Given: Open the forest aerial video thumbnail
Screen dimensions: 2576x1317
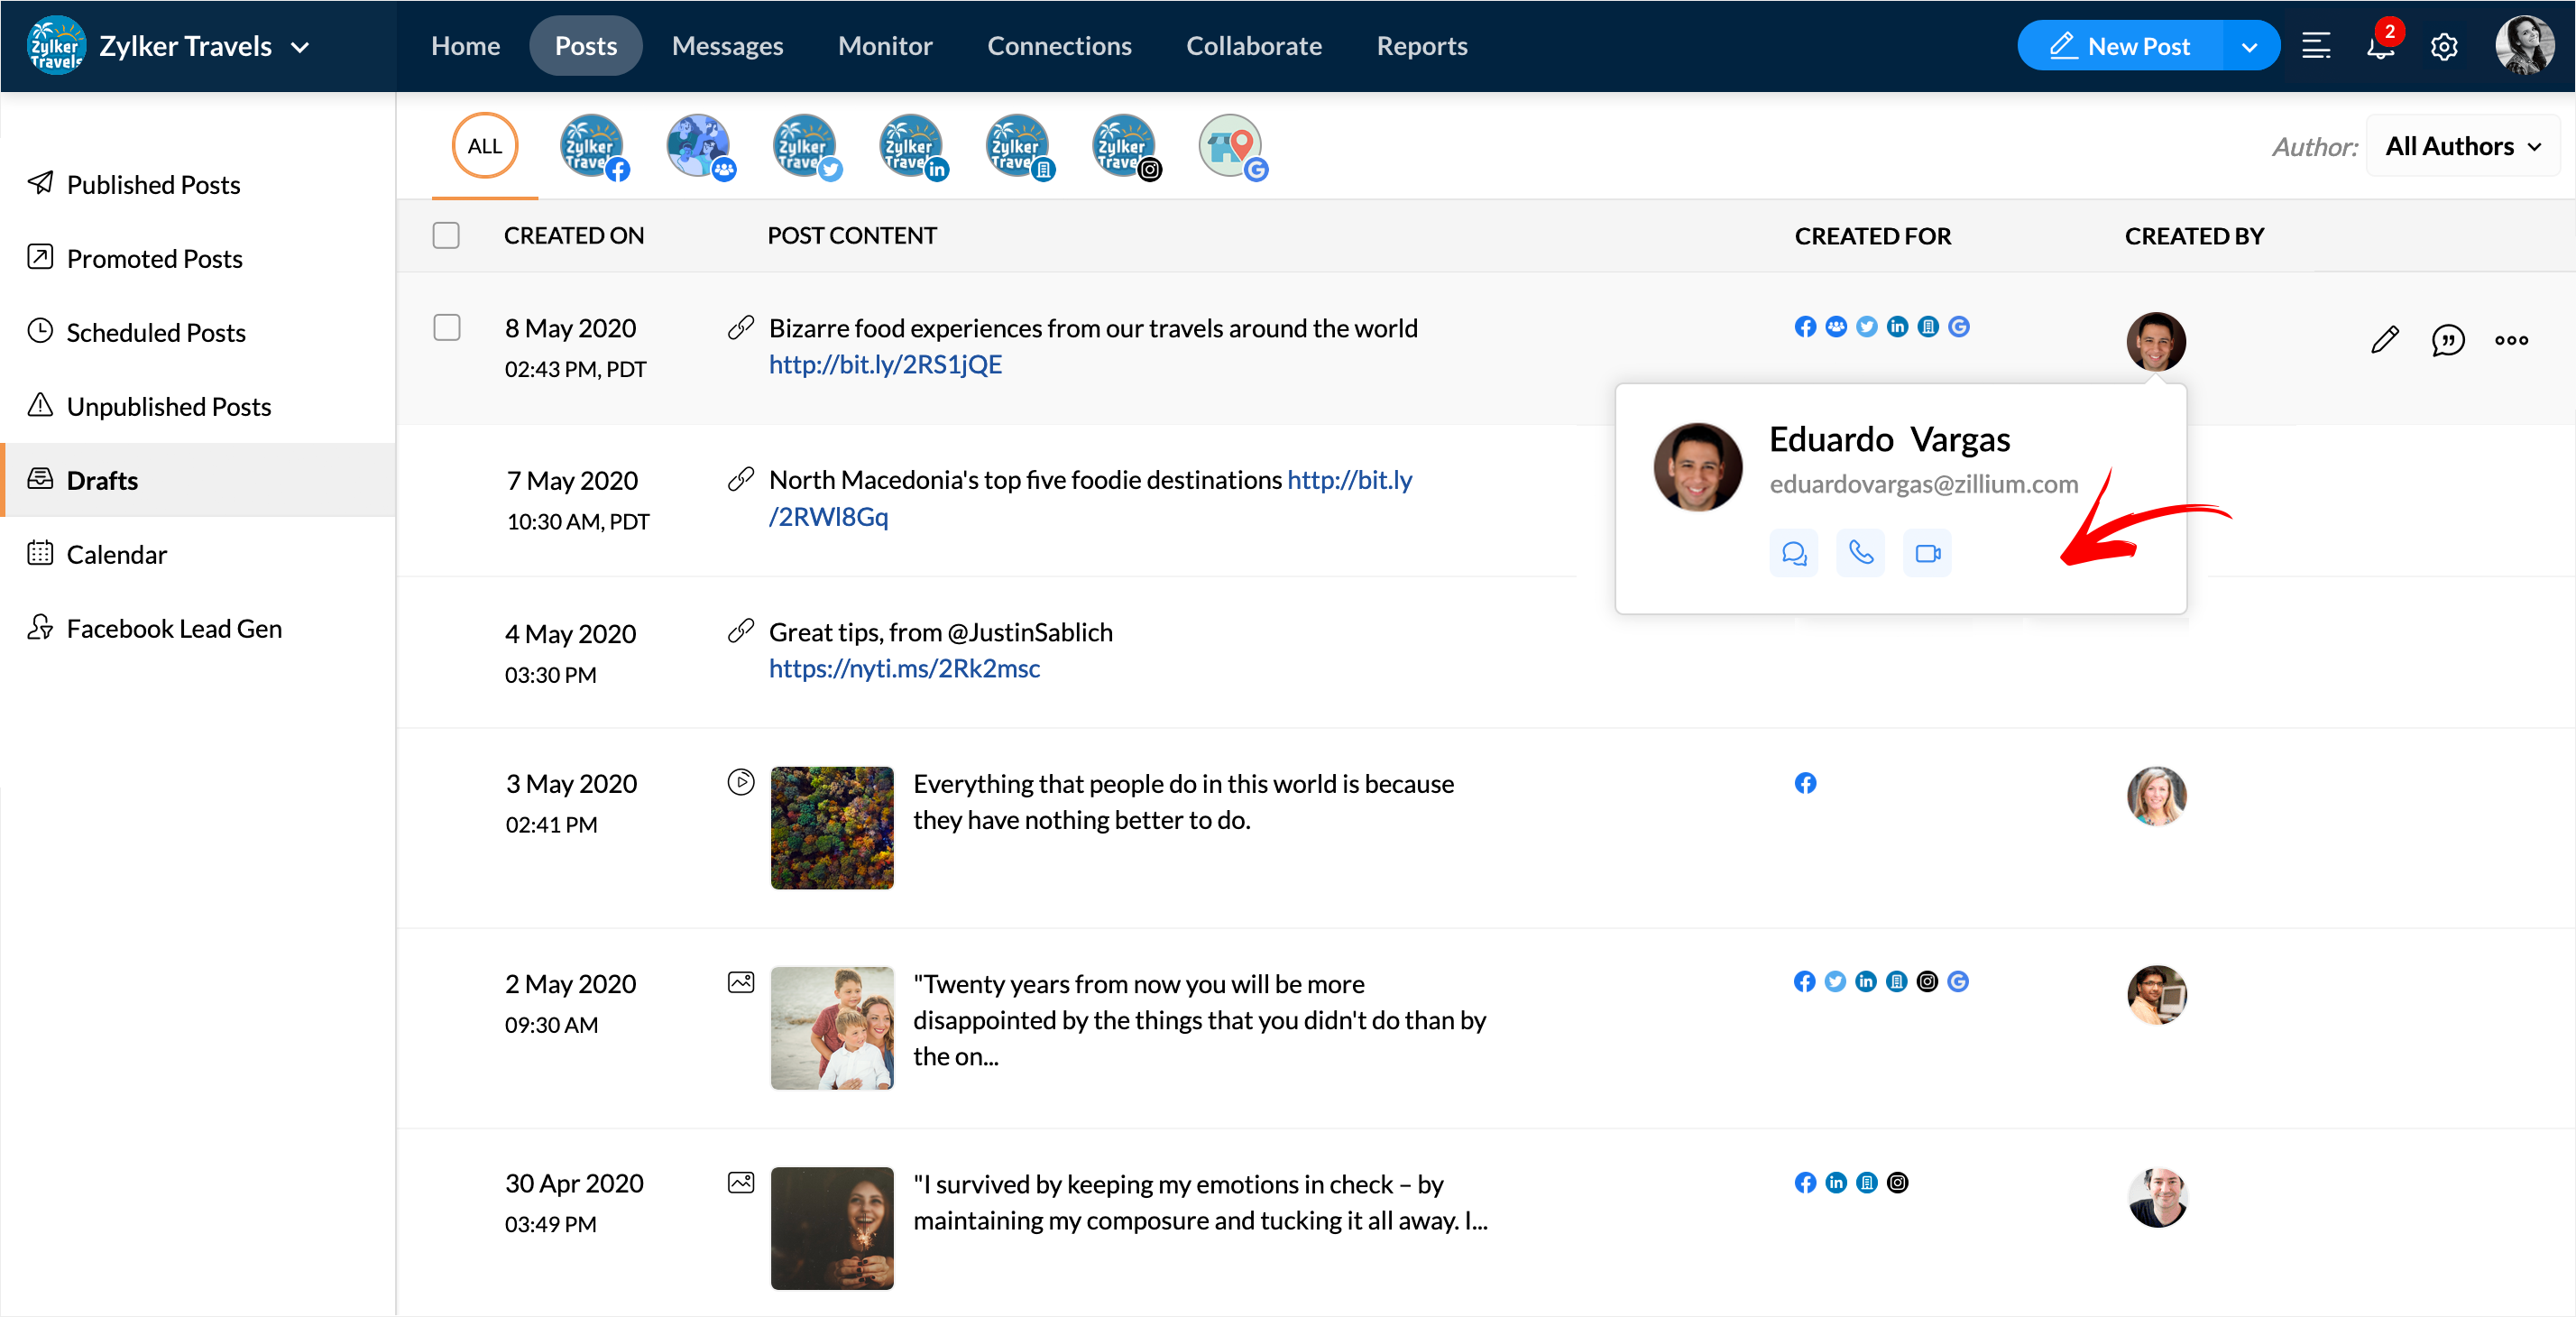Looking at the screenshot, I should coord(832,827).
